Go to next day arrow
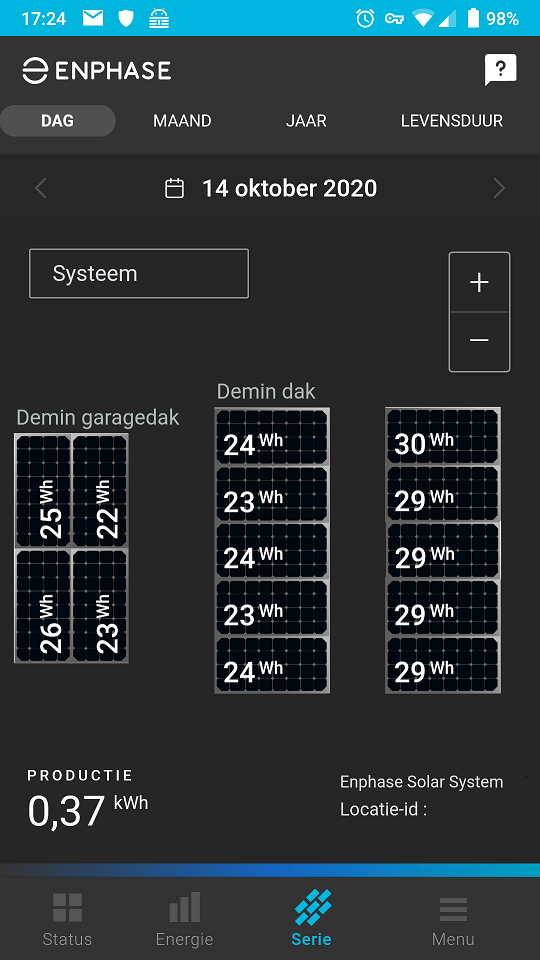This screenshot has height=960, width=540. (500, 188)
